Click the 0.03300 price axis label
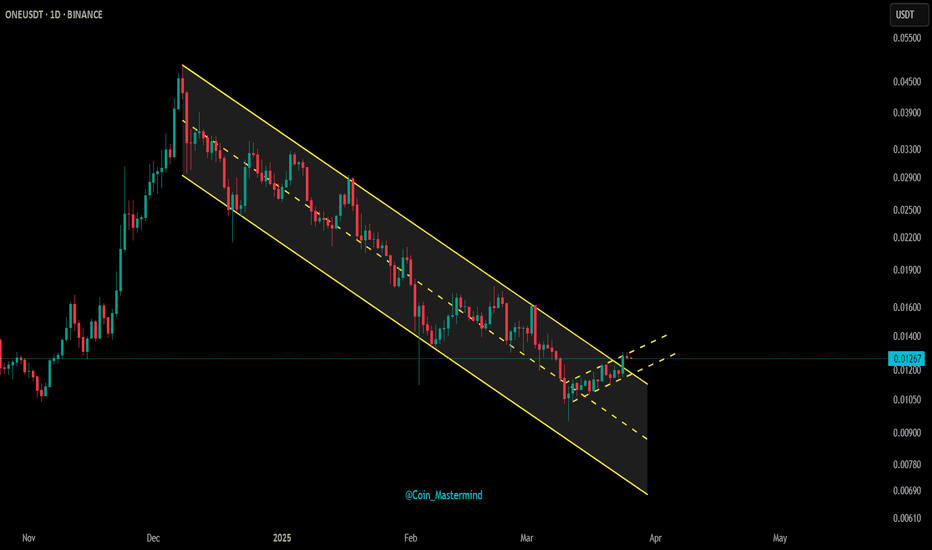Image resolution: width=932 pixels, height=550 pixels. point(907,149)
